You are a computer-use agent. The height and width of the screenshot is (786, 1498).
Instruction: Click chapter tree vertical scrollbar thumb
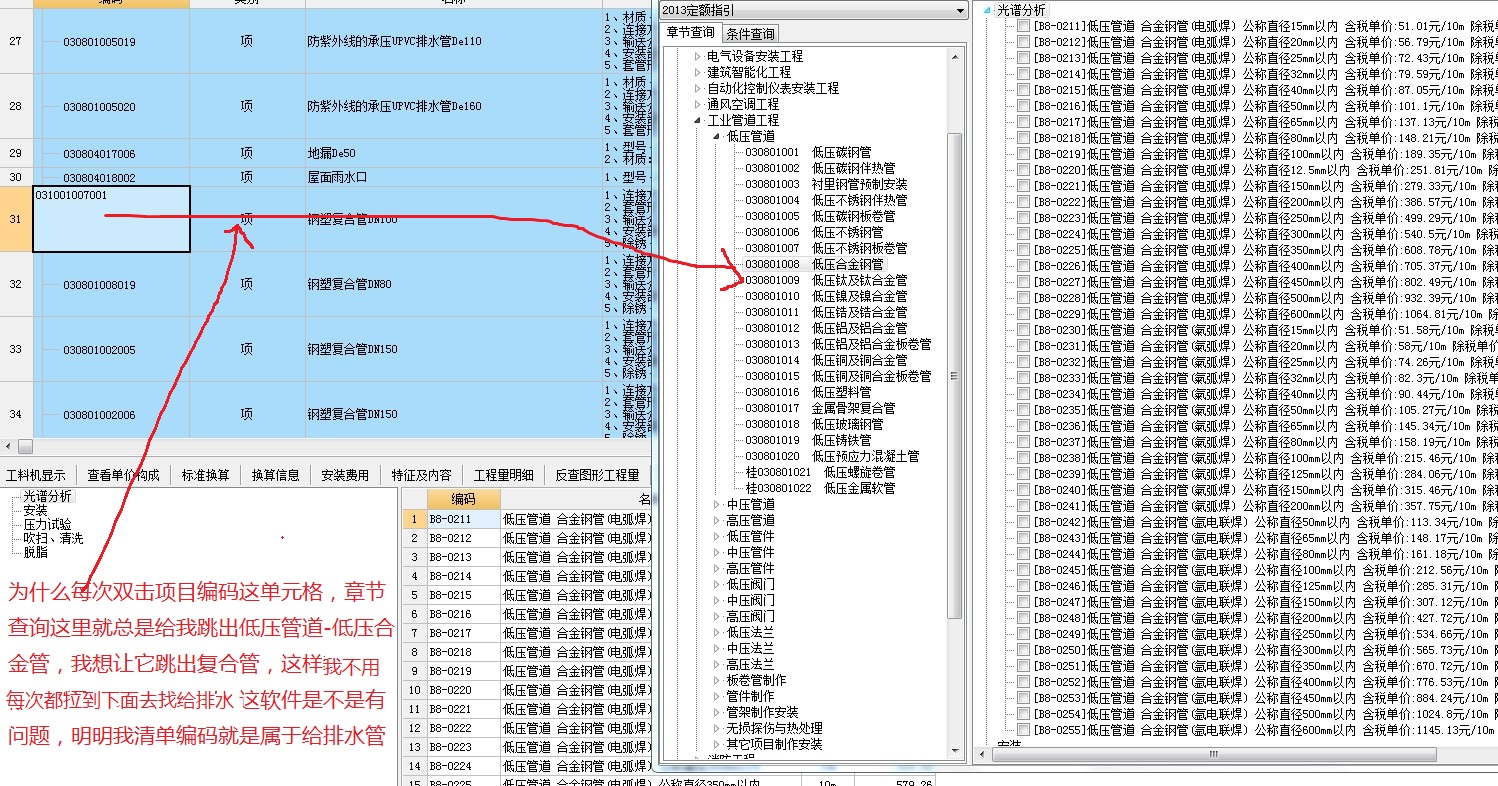click(953, 375)
